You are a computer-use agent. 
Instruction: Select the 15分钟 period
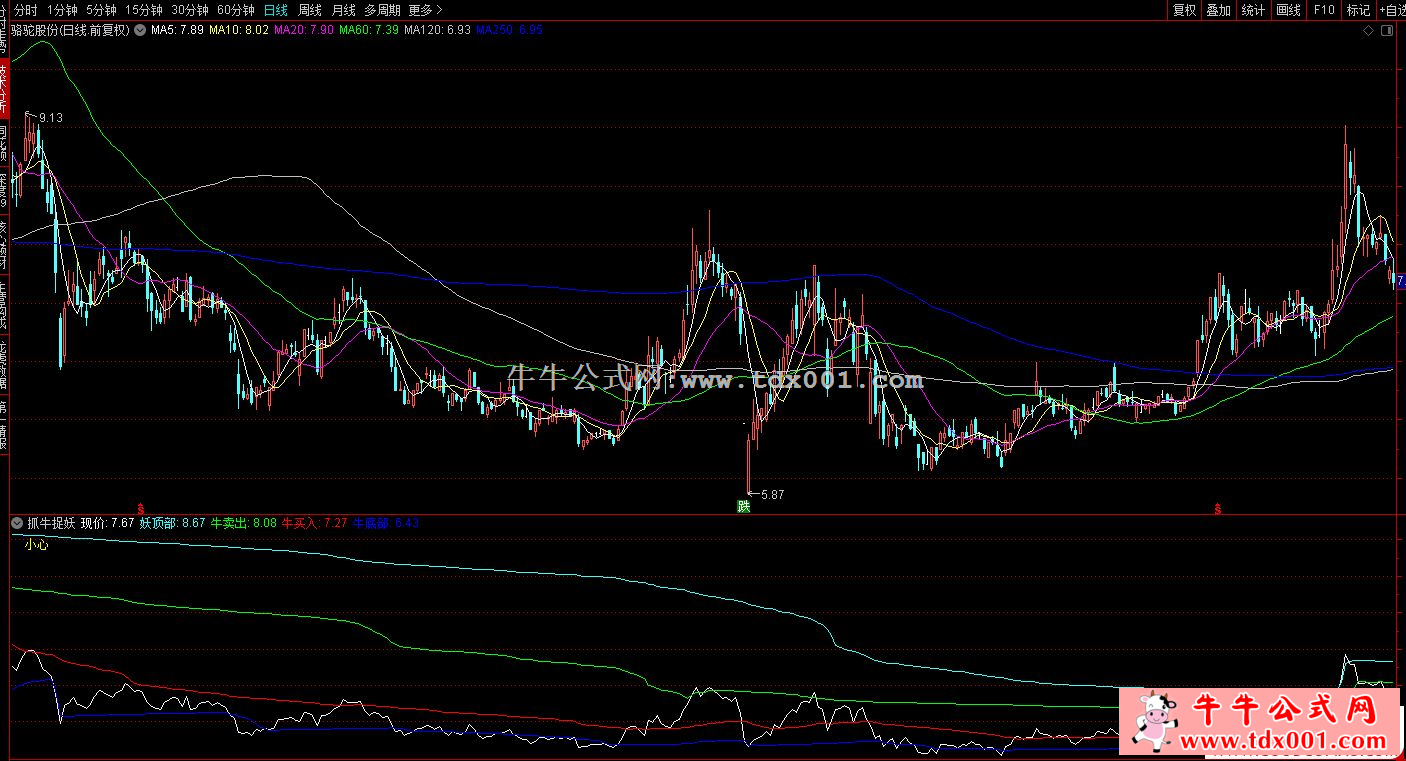click(x=144, y=10)
